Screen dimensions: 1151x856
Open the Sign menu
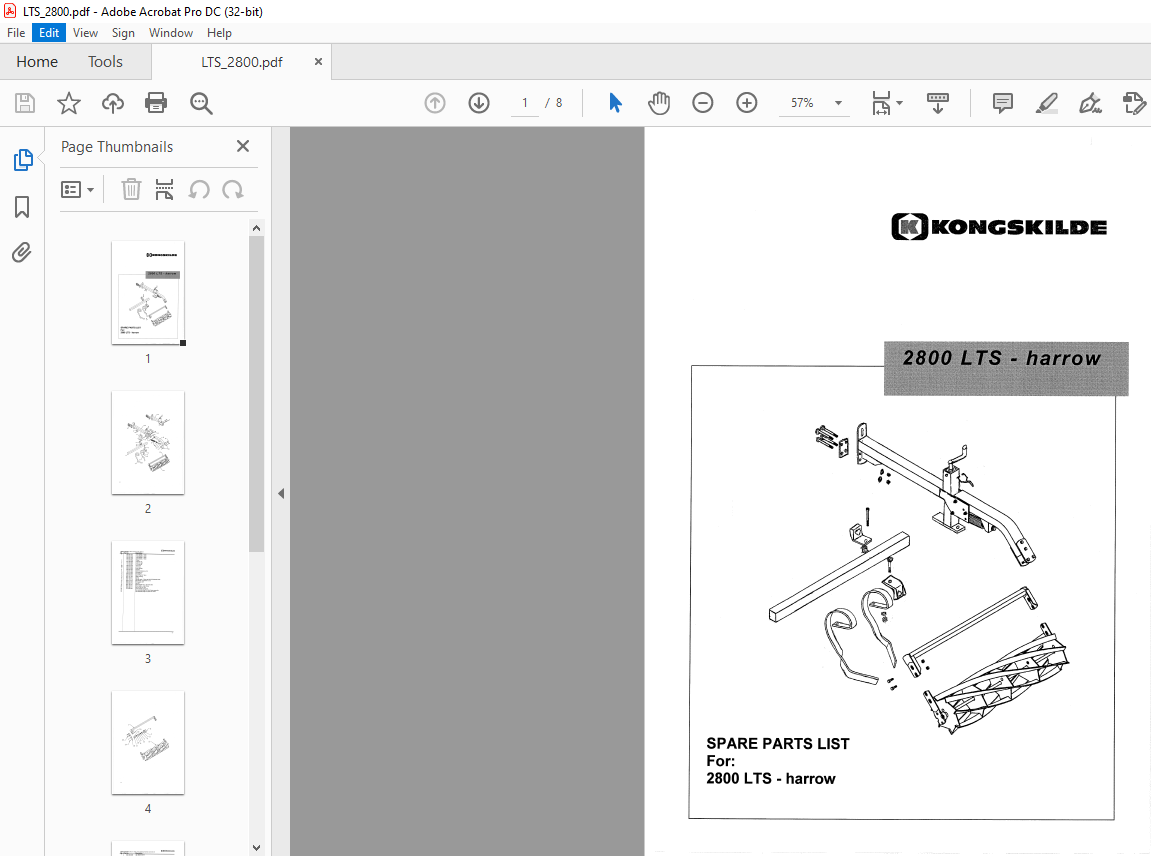tap(123, 33)
